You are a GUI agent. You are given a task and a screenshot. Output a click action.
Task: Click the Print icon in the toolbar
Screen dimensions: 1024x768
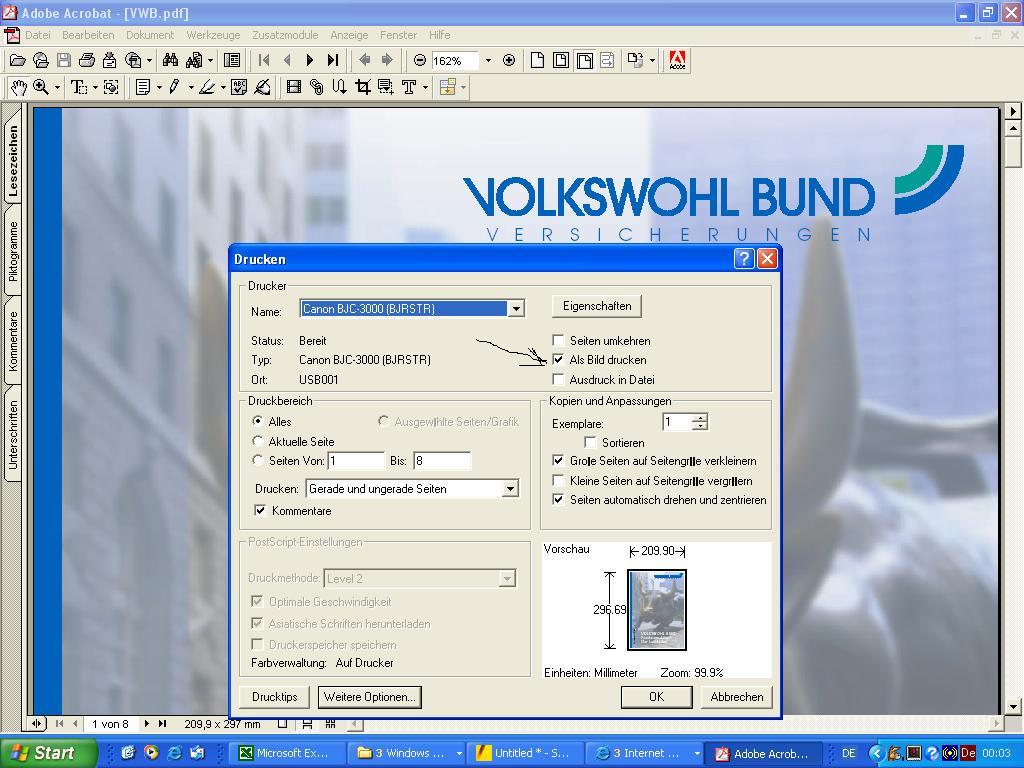[x=87, y=60]
